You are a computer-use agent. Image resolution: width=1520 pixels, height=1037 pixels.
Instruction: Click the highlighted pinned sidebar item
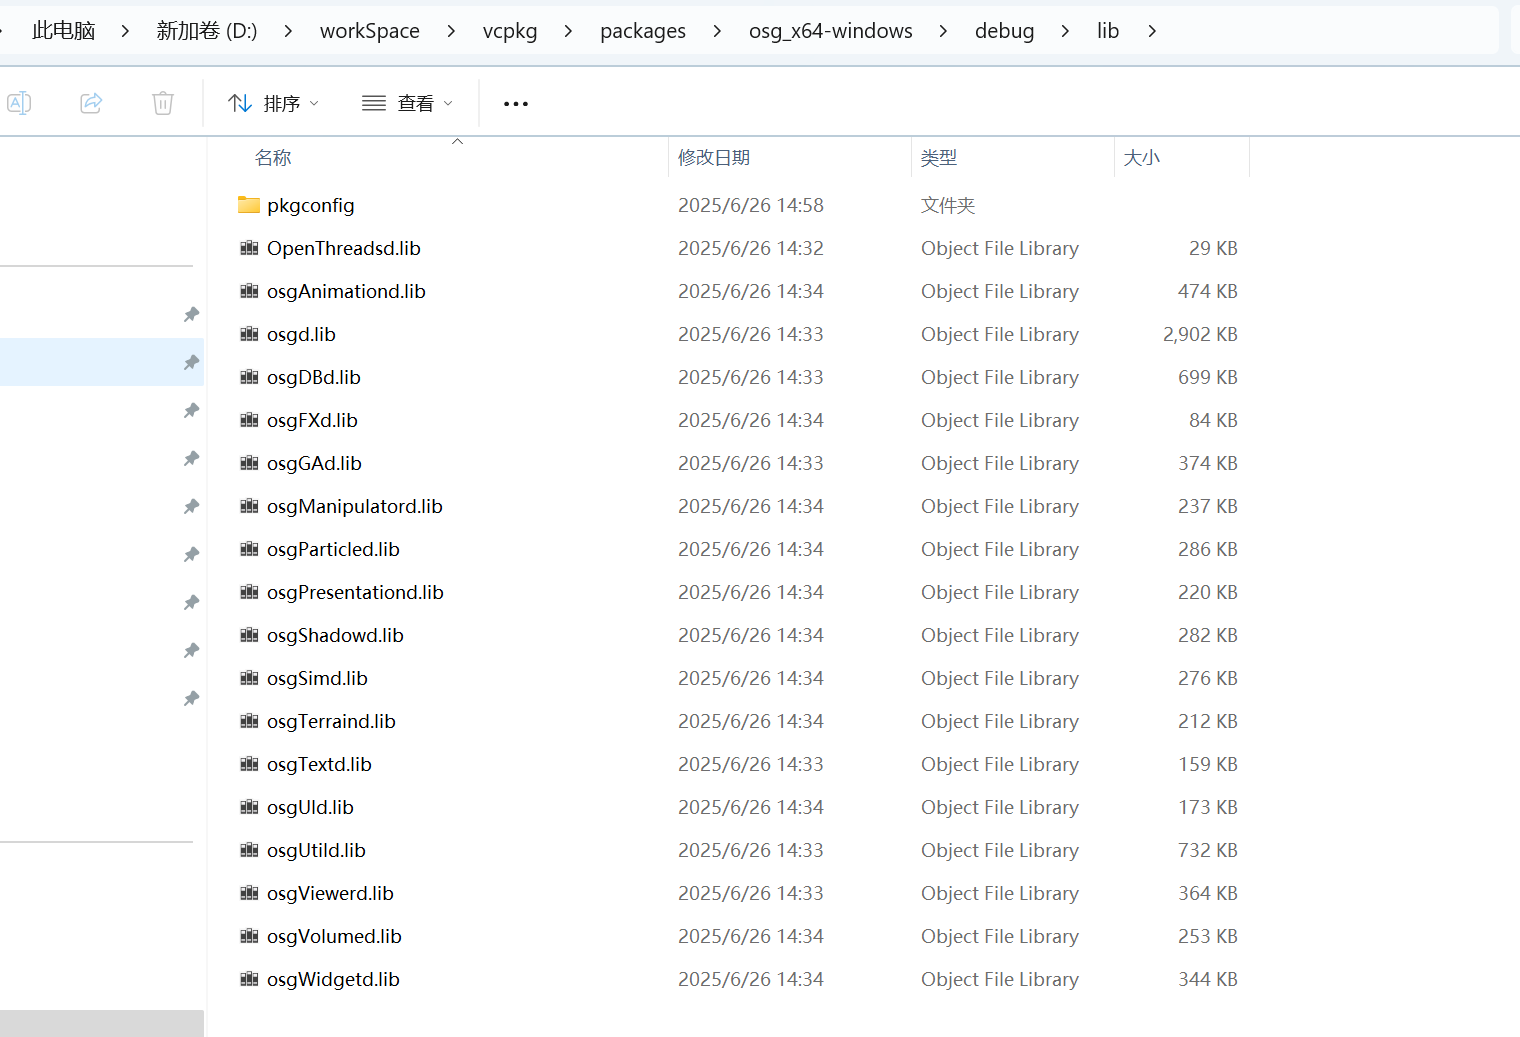tap(101, 362)
